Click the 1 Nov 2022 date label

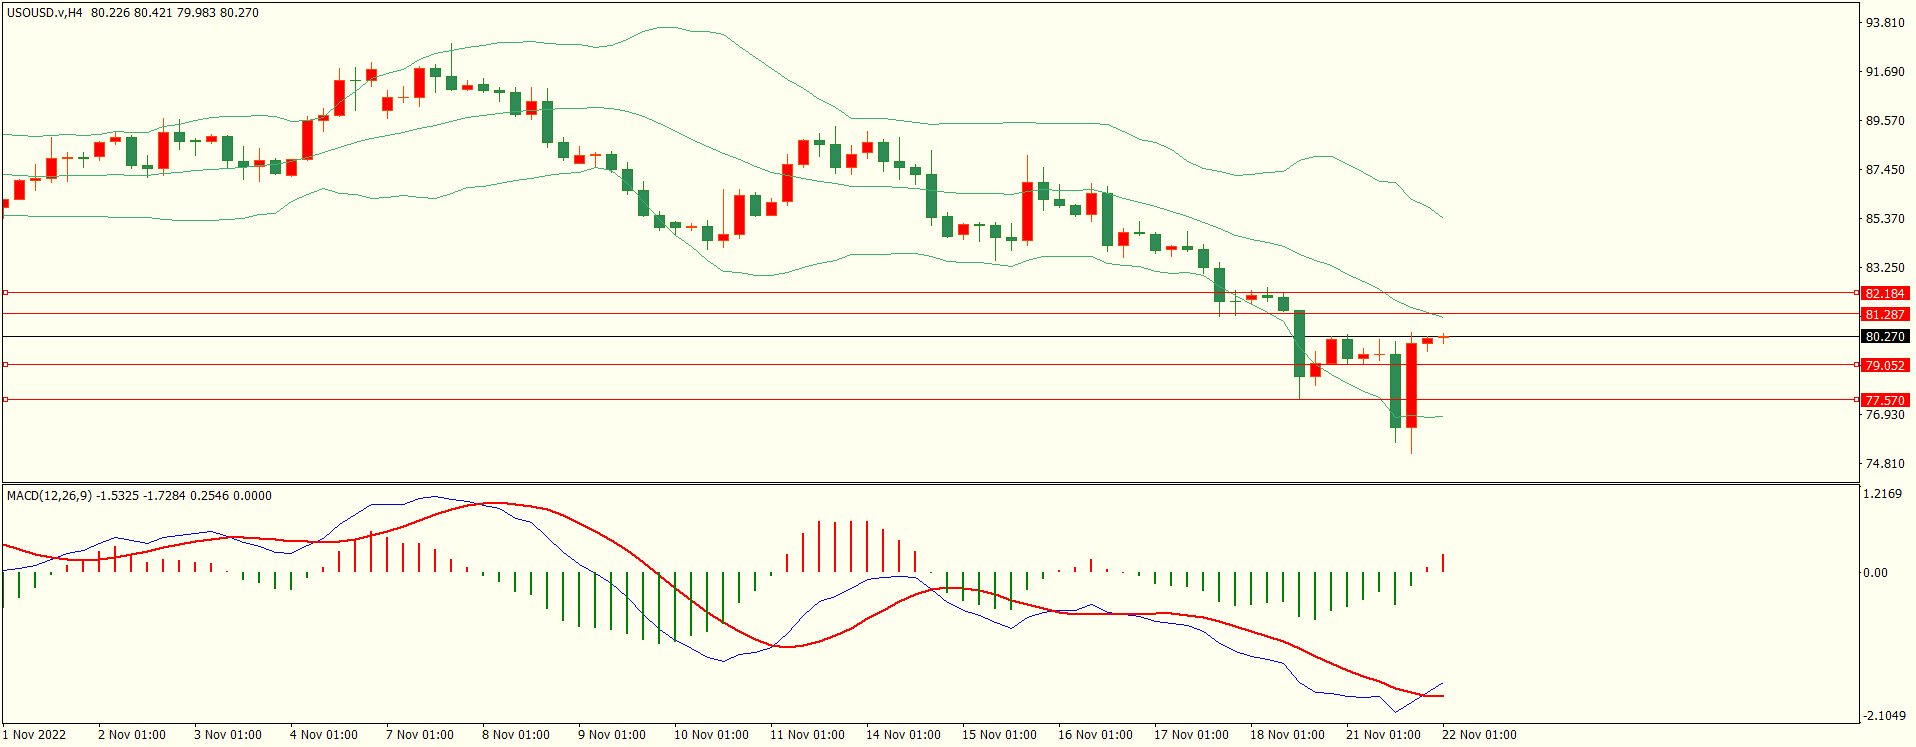[34, 735]
